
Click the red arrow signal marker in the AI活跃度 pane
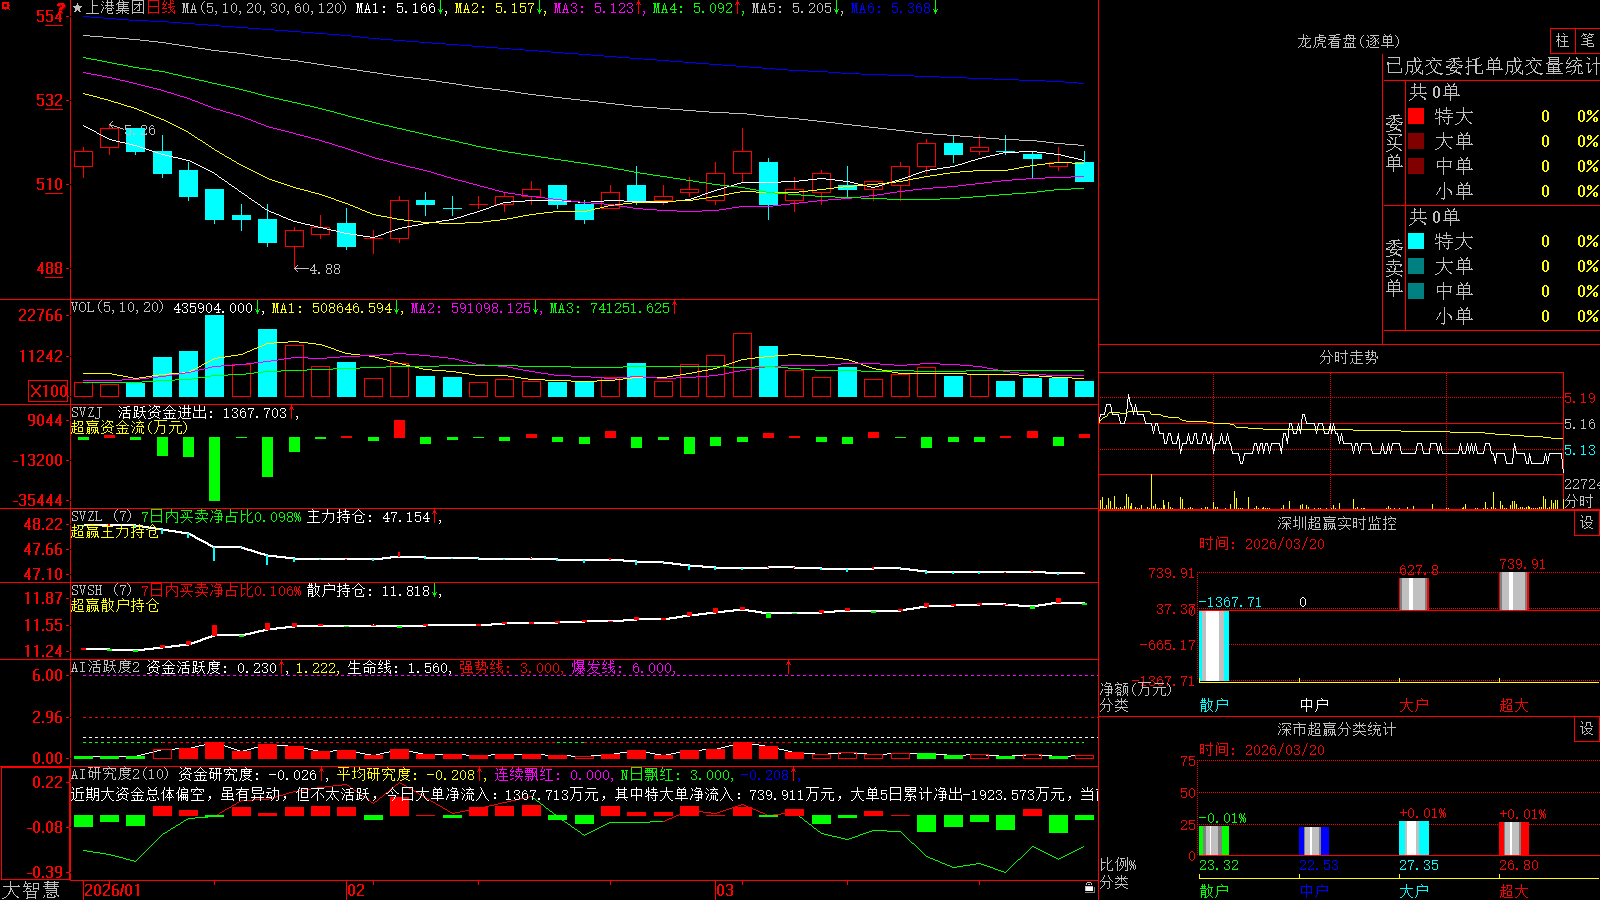(x=788, y=666)
